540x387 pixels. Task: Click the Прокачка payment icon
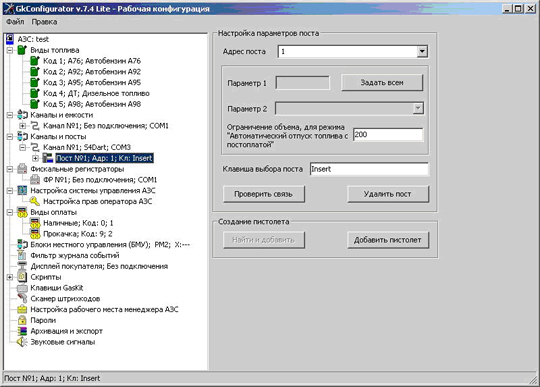(x=35, y=234)
